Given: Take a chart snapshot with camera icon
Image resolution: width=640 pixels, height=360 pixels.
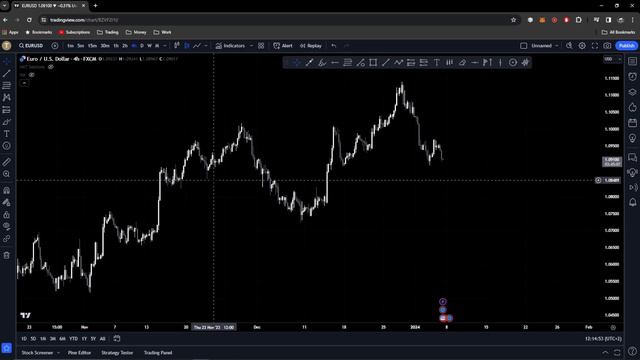Looking at the screenshot, I should [607, 46].
